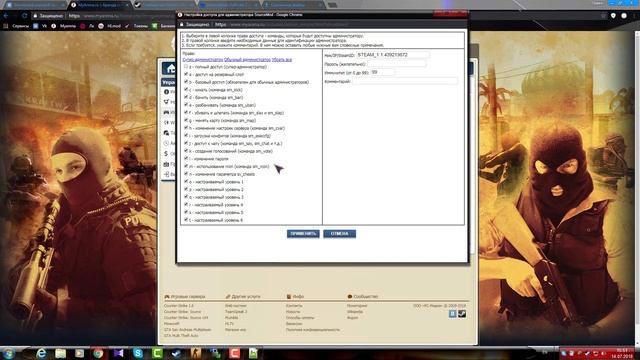
Task: Launch Counter-Strike icon in the taskbar
Action: coord(196,353)
